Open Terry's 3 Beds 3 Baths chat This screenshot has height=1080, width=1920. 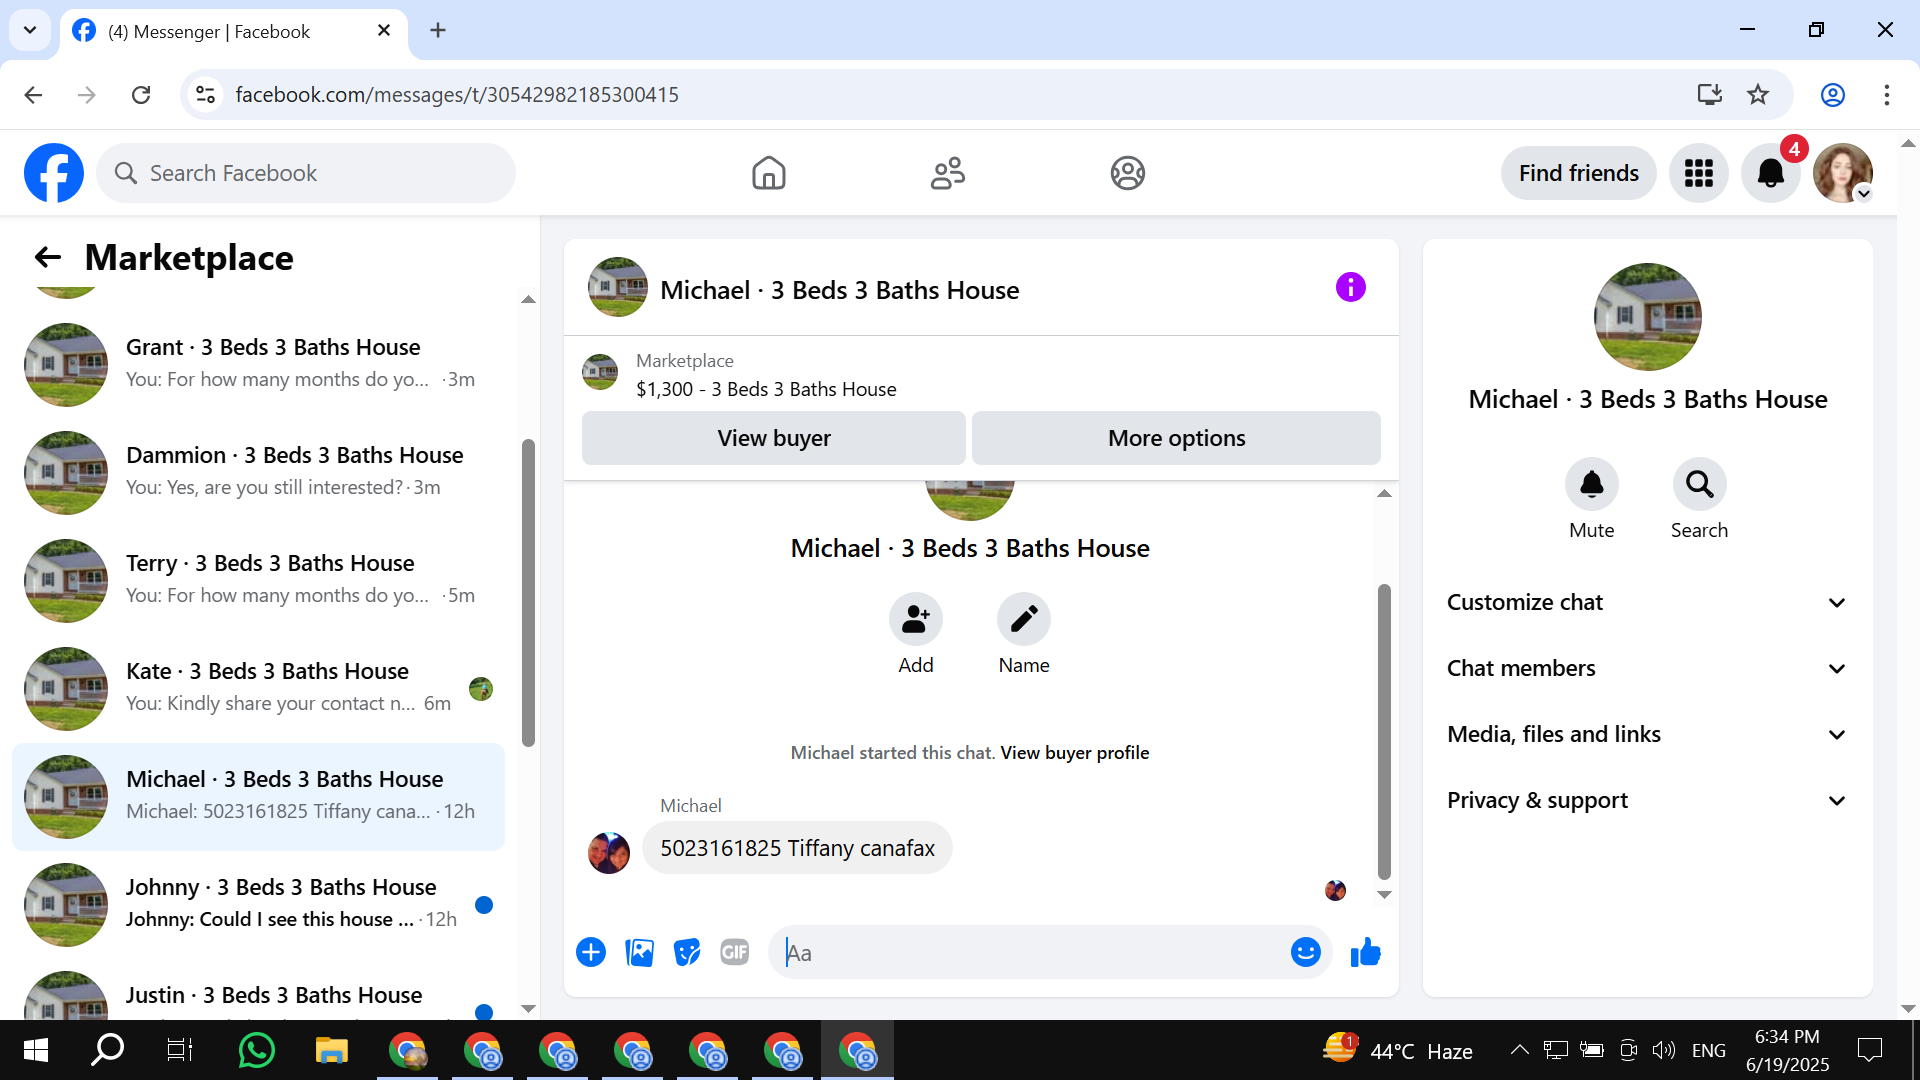coord(258,580)
